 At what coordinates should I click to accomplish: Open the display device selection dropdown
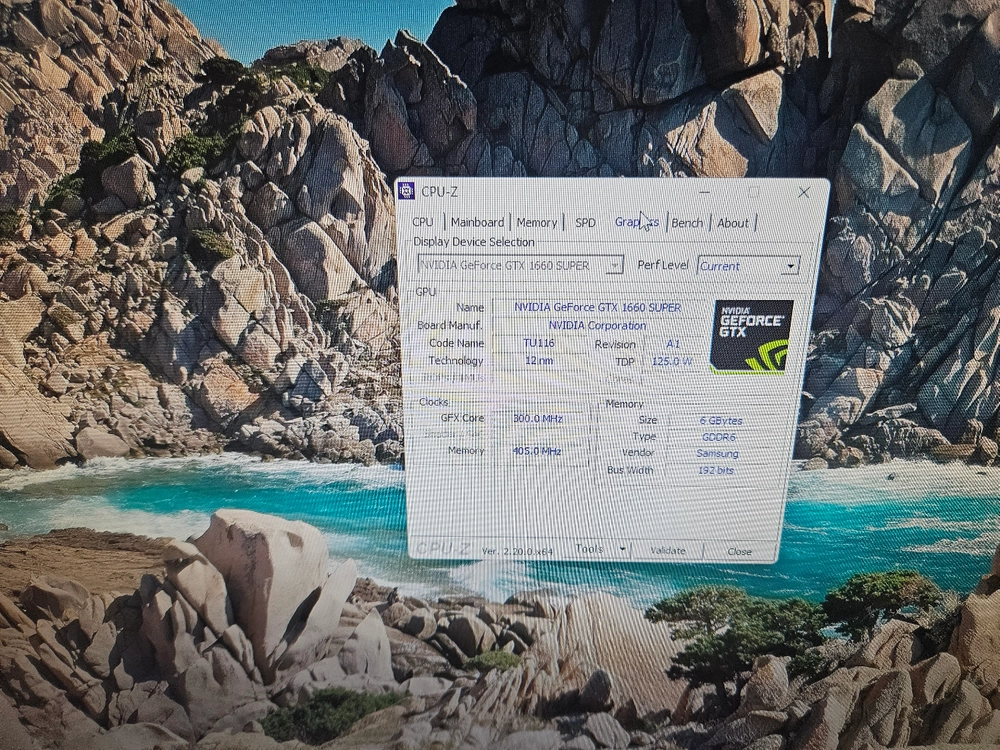click(x=520, y=265)
